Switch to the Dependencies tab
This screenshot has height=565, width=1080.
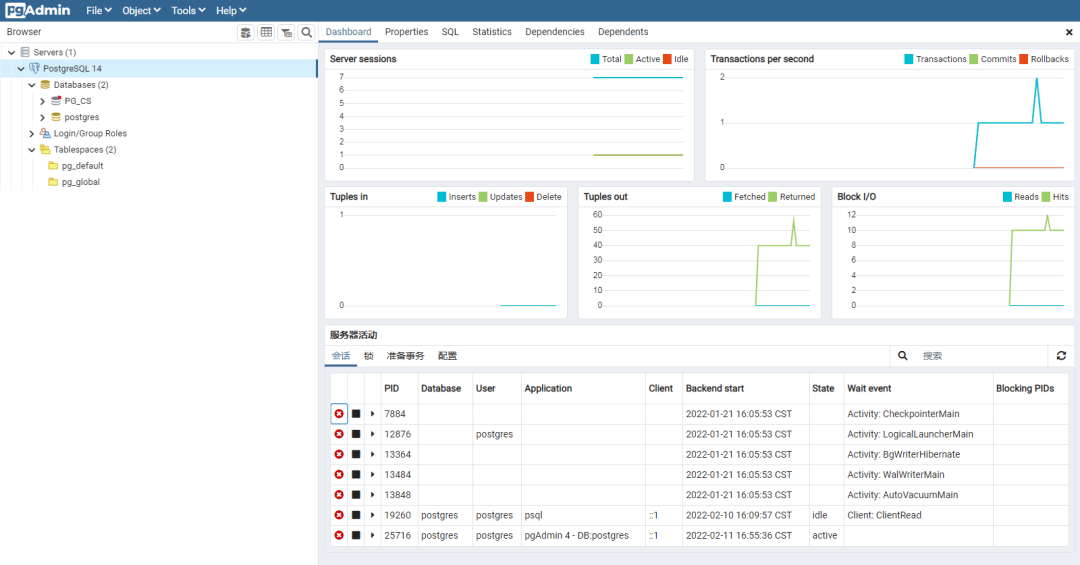point(554,32)
